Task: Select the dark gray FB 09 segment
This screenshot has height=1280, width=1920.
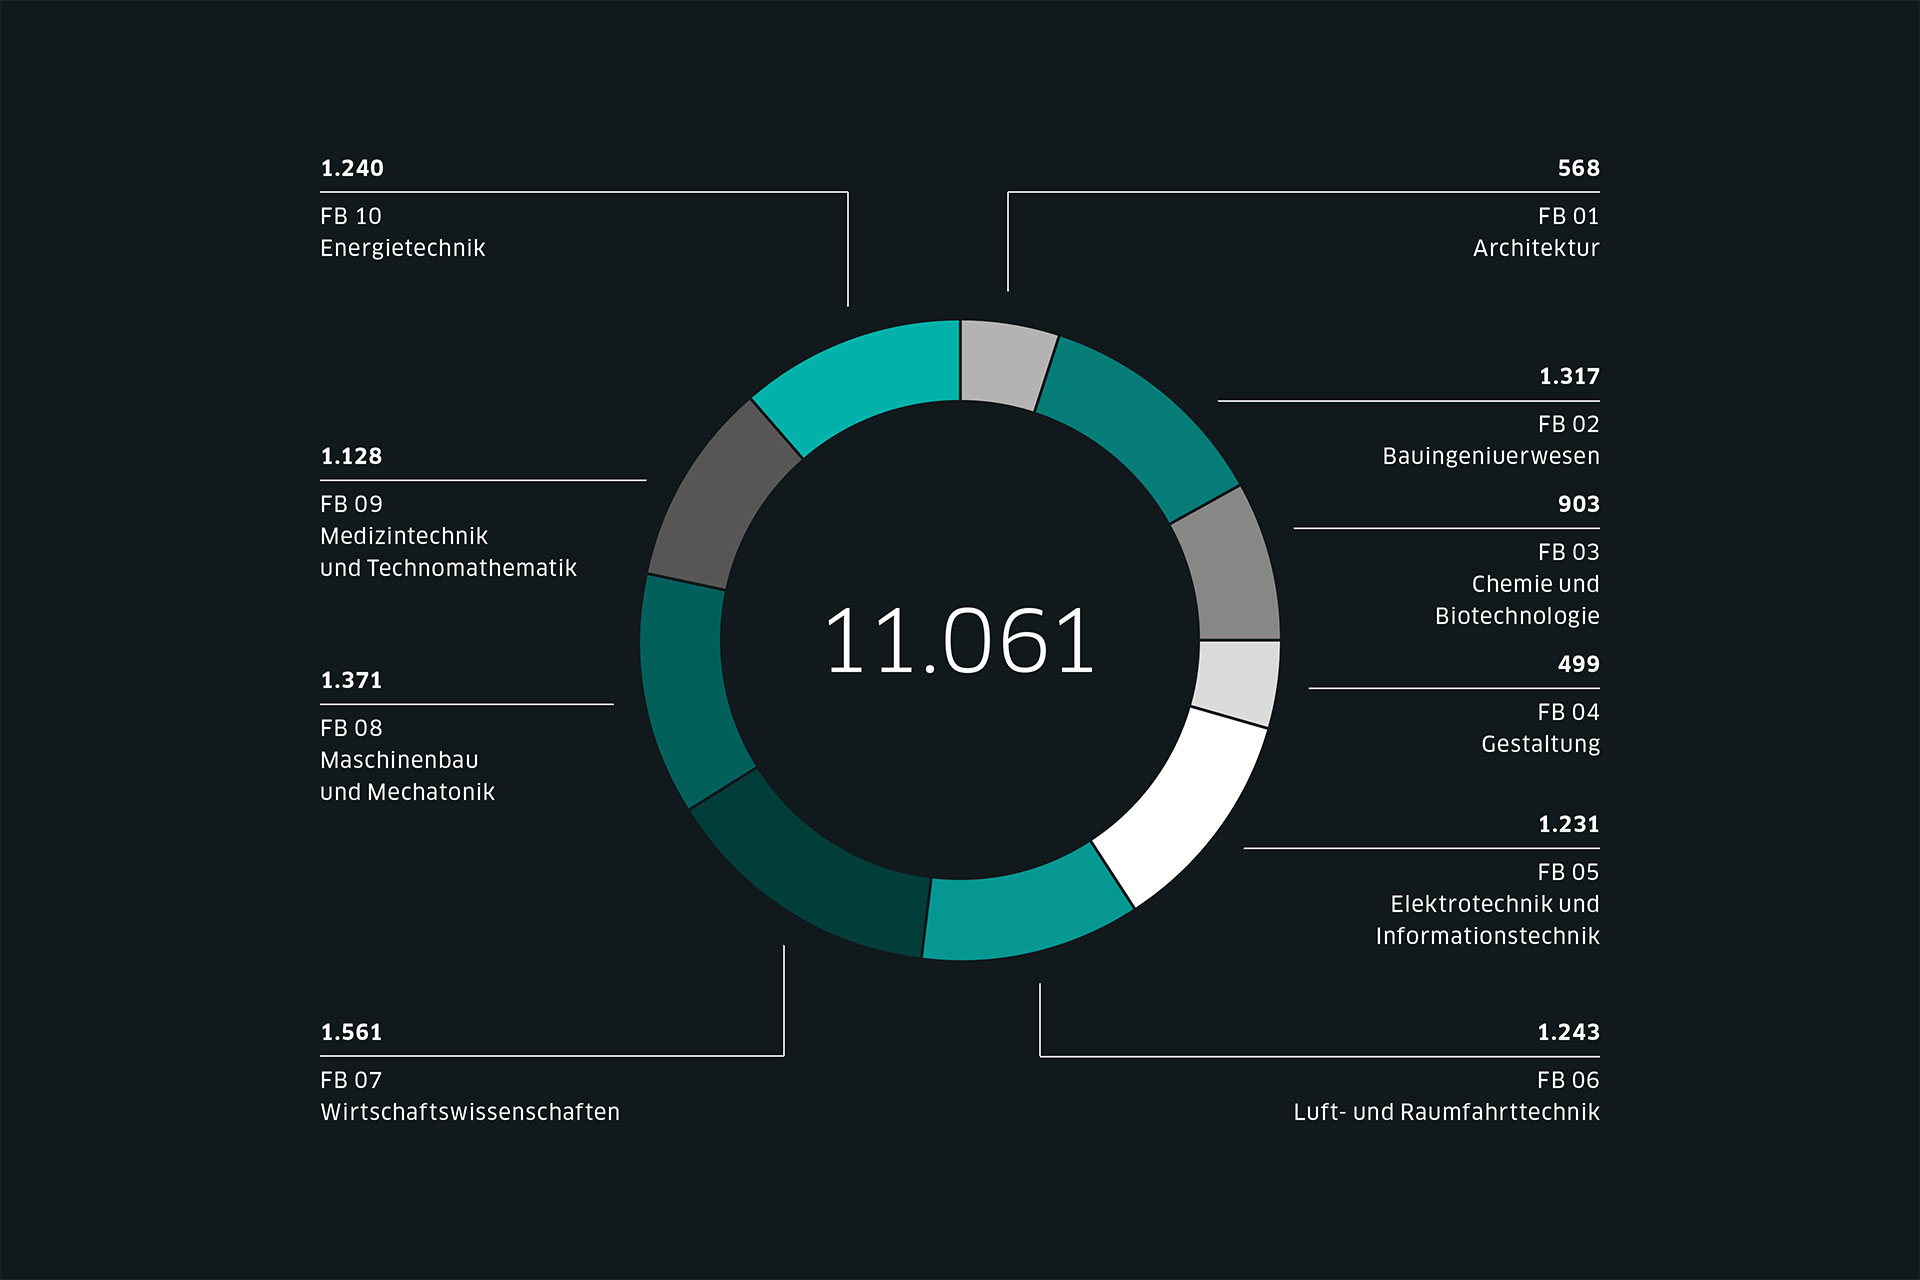Action: pos(722,497)
